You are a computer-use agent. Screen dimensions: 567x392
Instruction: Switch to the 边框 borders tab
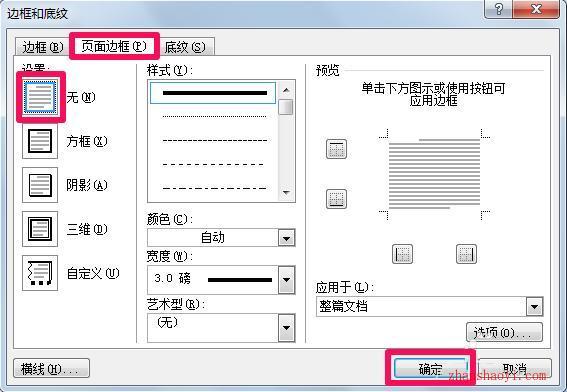point(42,47)
